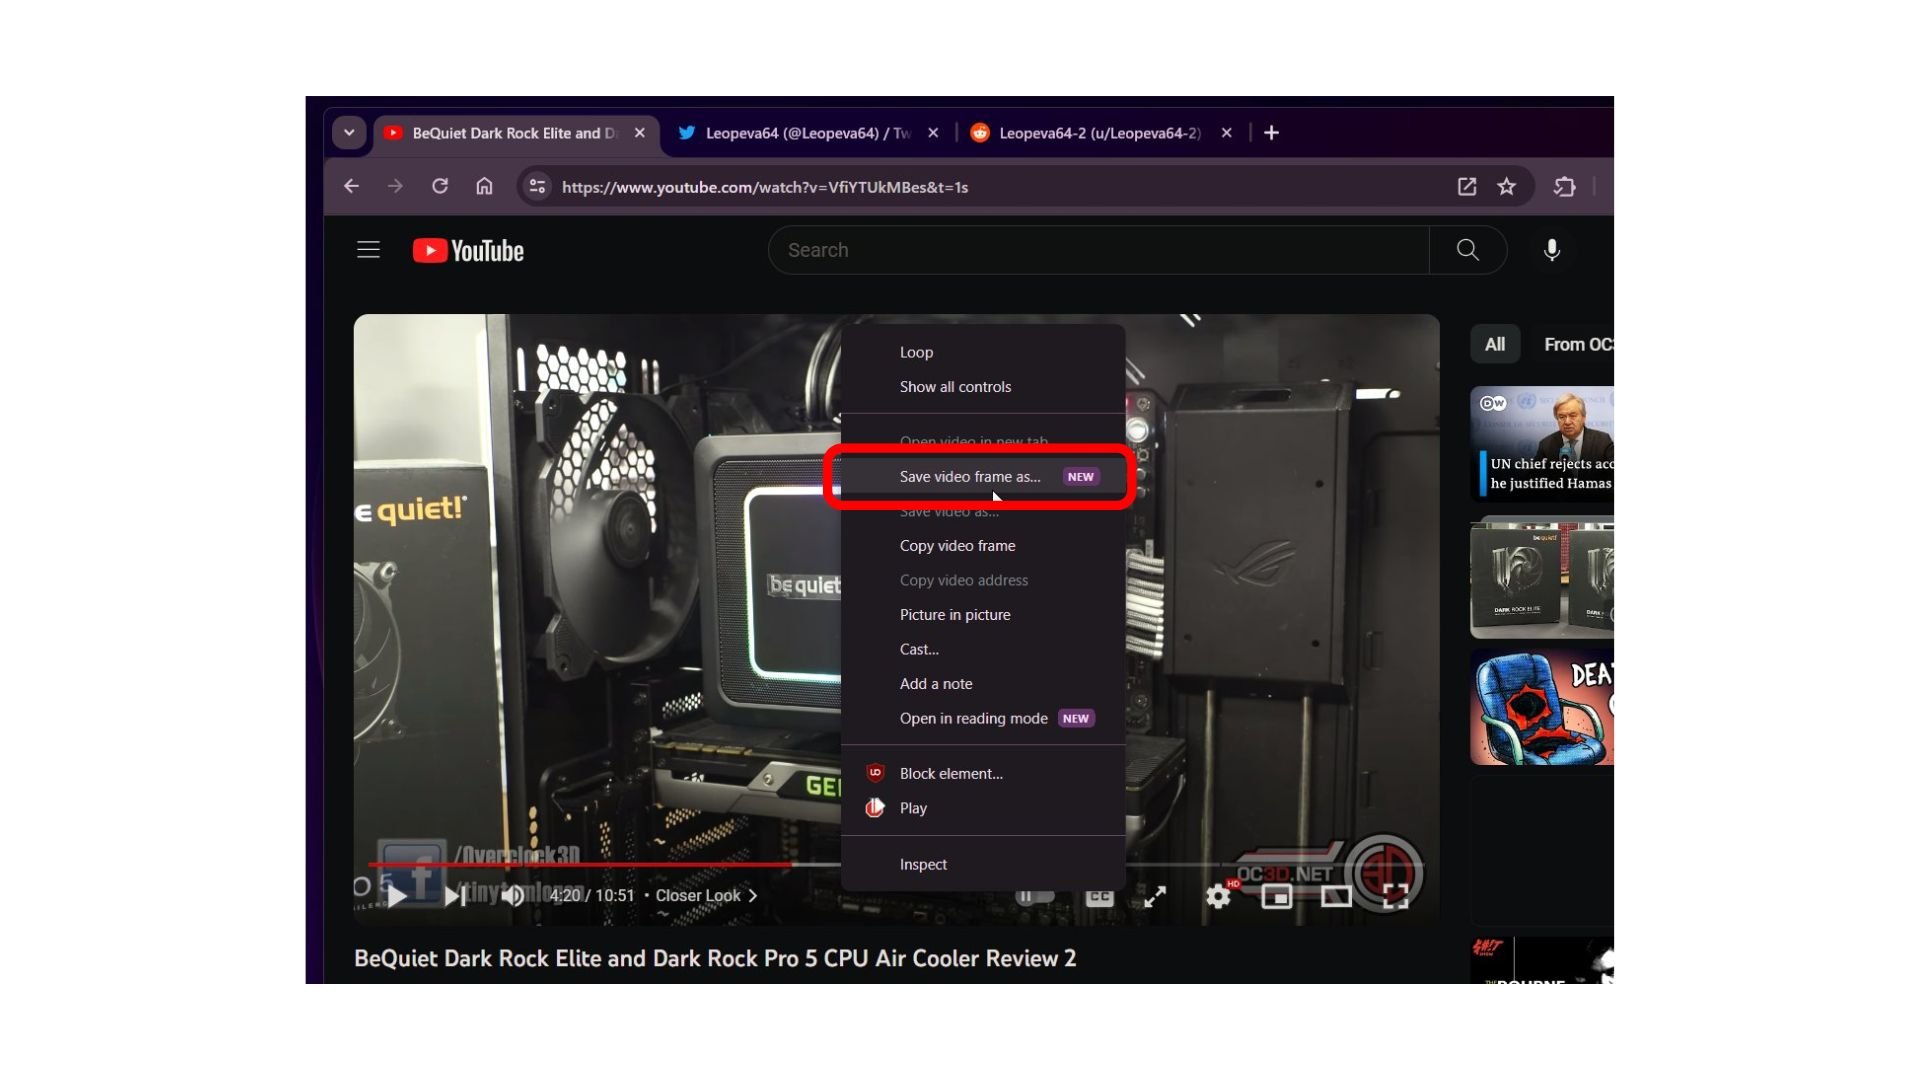Click the voice search microphone
The image size is (1920, 1080).
click(1551, 250)
